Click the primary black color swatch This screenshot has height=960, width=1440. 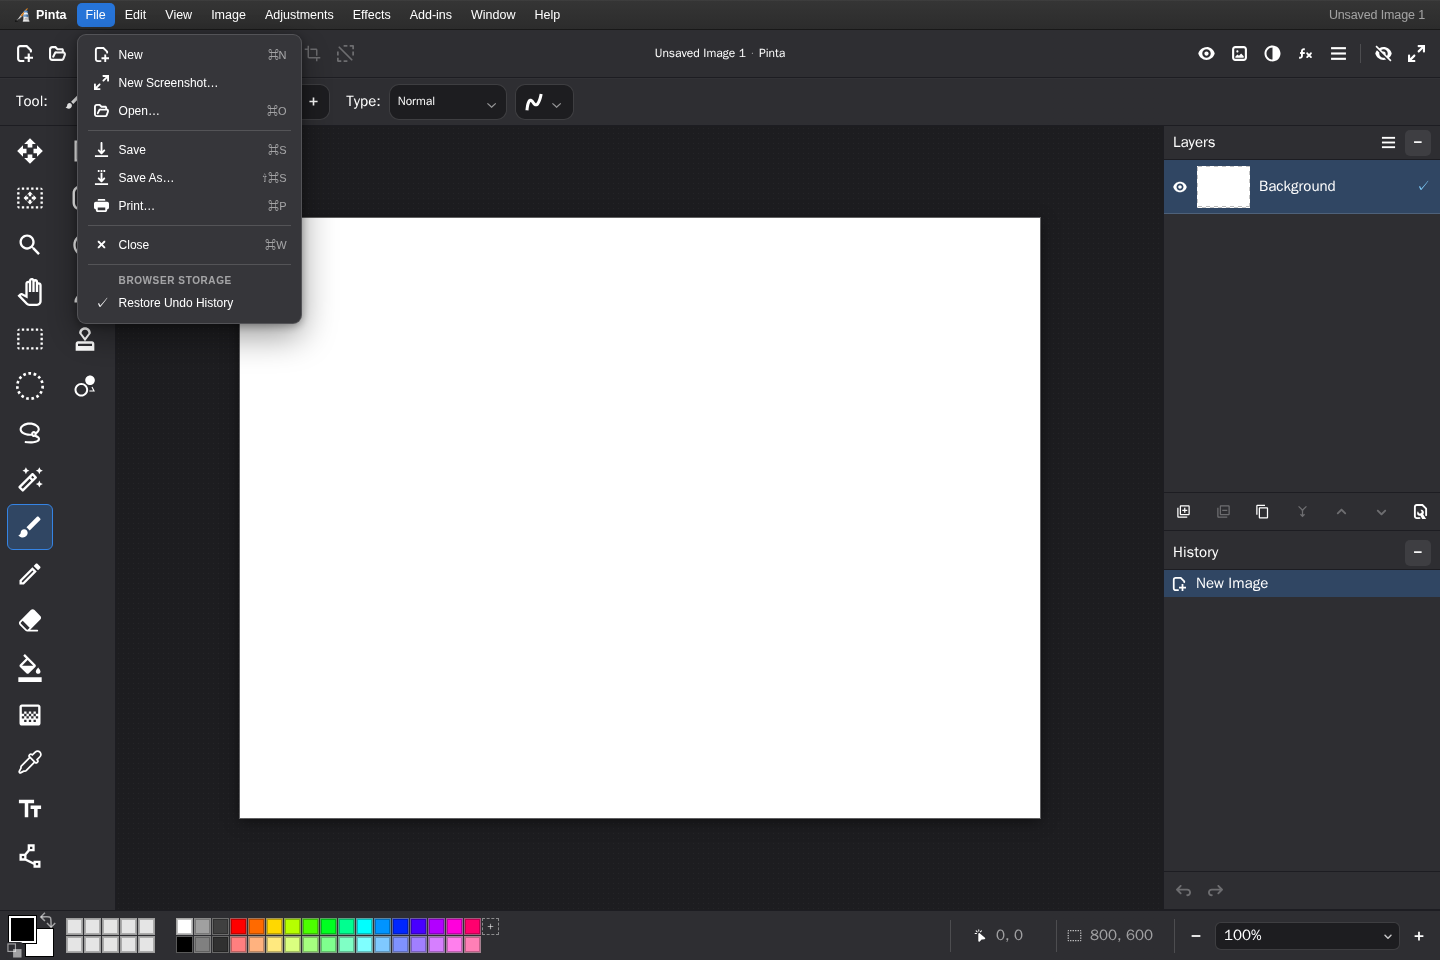pos(22,929)
